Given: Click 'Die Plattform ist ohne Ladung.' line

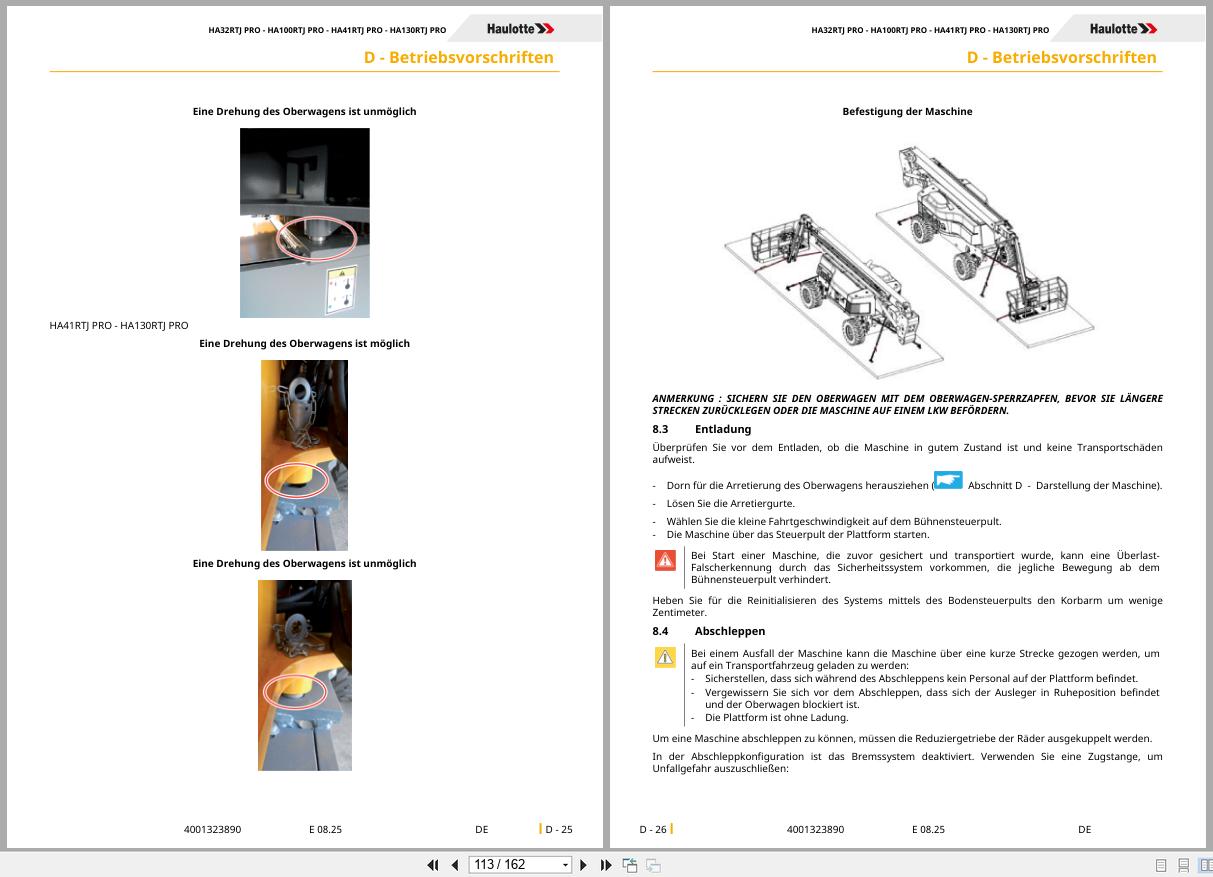Looking at the screenshot, I should 776,717.
